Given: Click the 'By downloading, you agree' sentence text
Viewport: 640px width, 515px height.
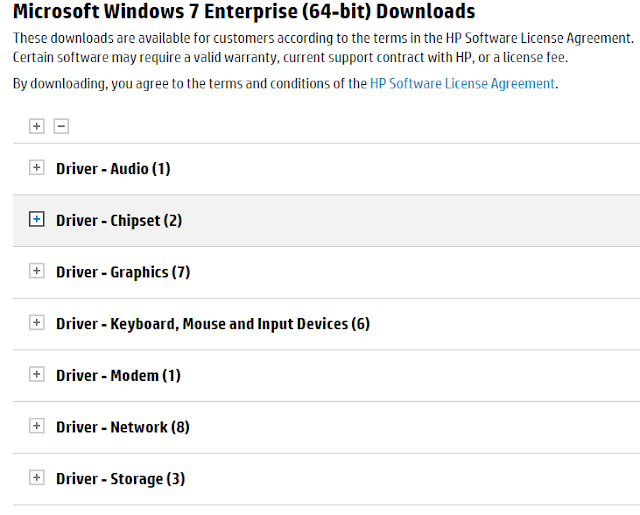Looking at the screenshot, I should (x=190, y=84).
